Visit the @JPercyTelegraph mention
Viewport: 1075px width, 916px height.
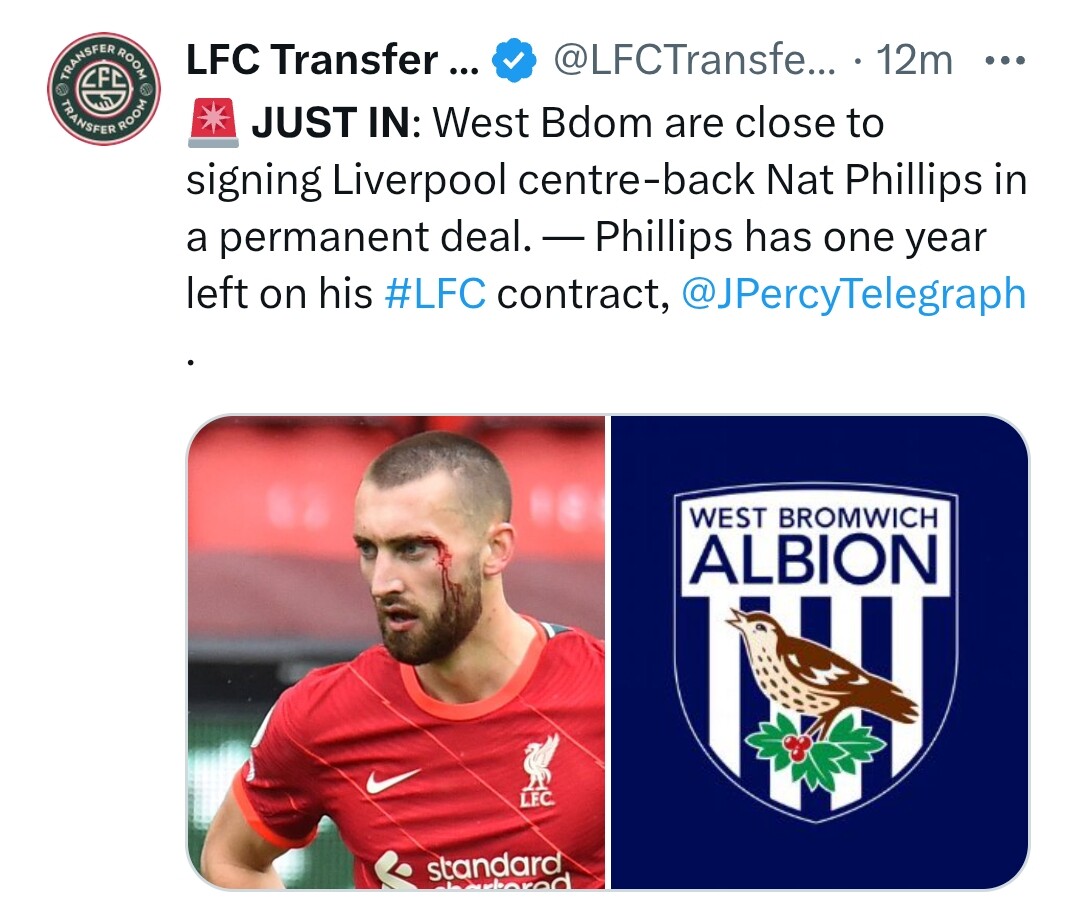tap(854, 295)
